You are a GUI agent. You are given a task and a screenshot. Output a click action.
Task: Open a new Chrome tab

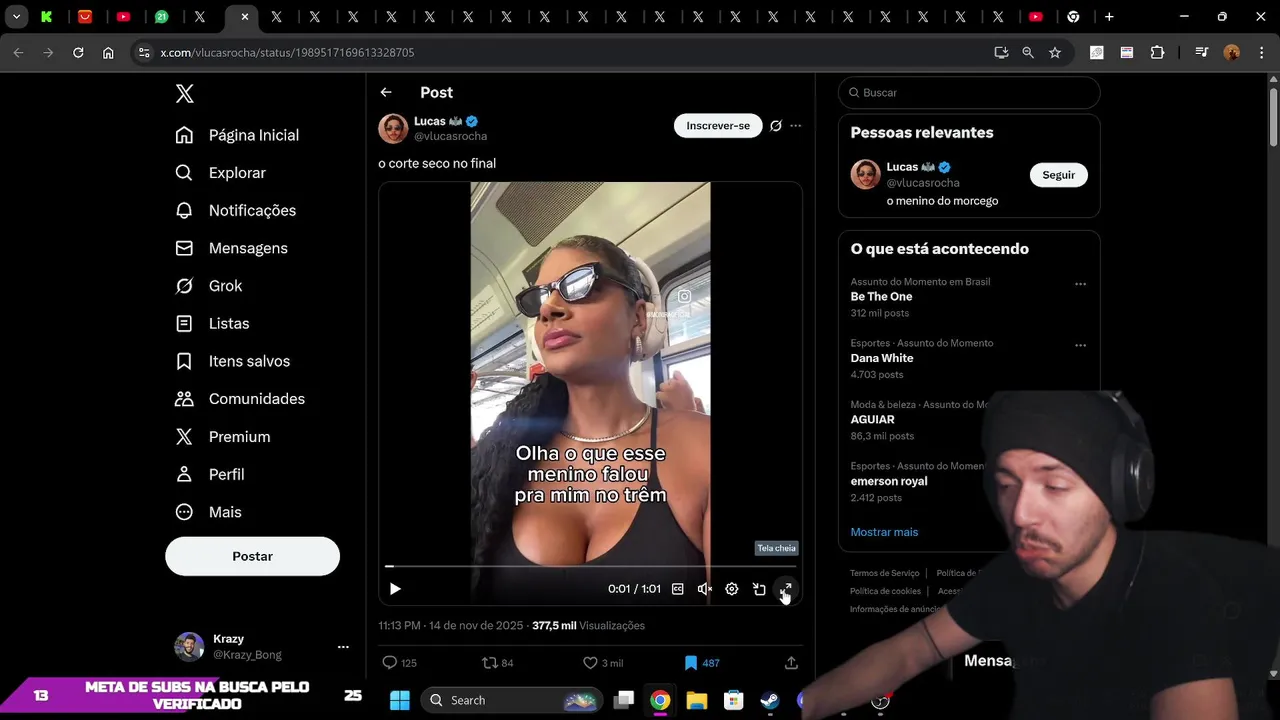[x=1109, y=16]
